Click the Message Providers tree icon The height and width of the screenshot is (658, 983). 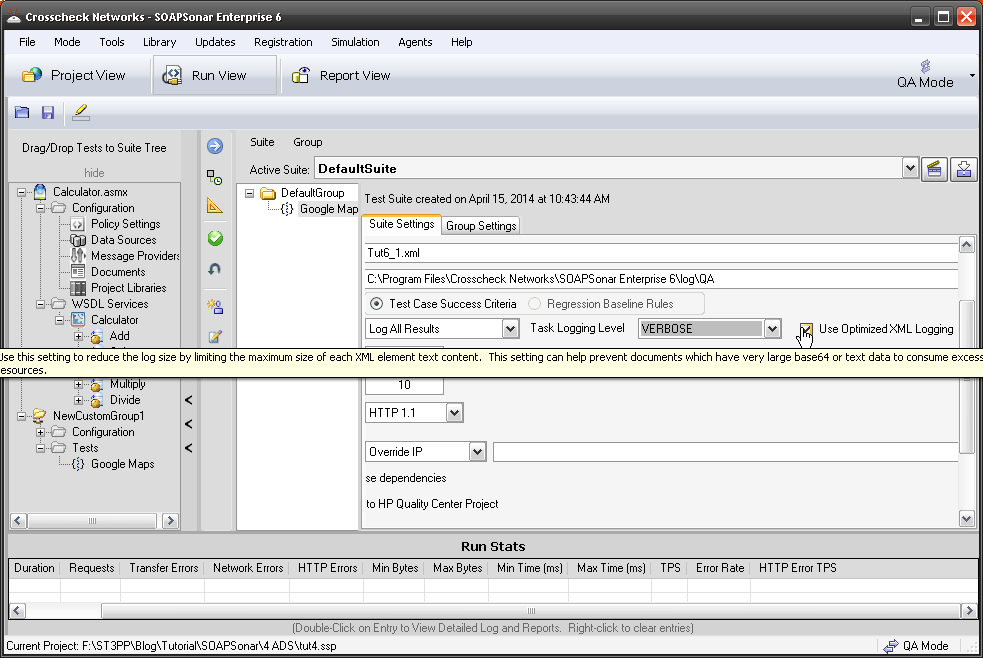coord(78,256)
